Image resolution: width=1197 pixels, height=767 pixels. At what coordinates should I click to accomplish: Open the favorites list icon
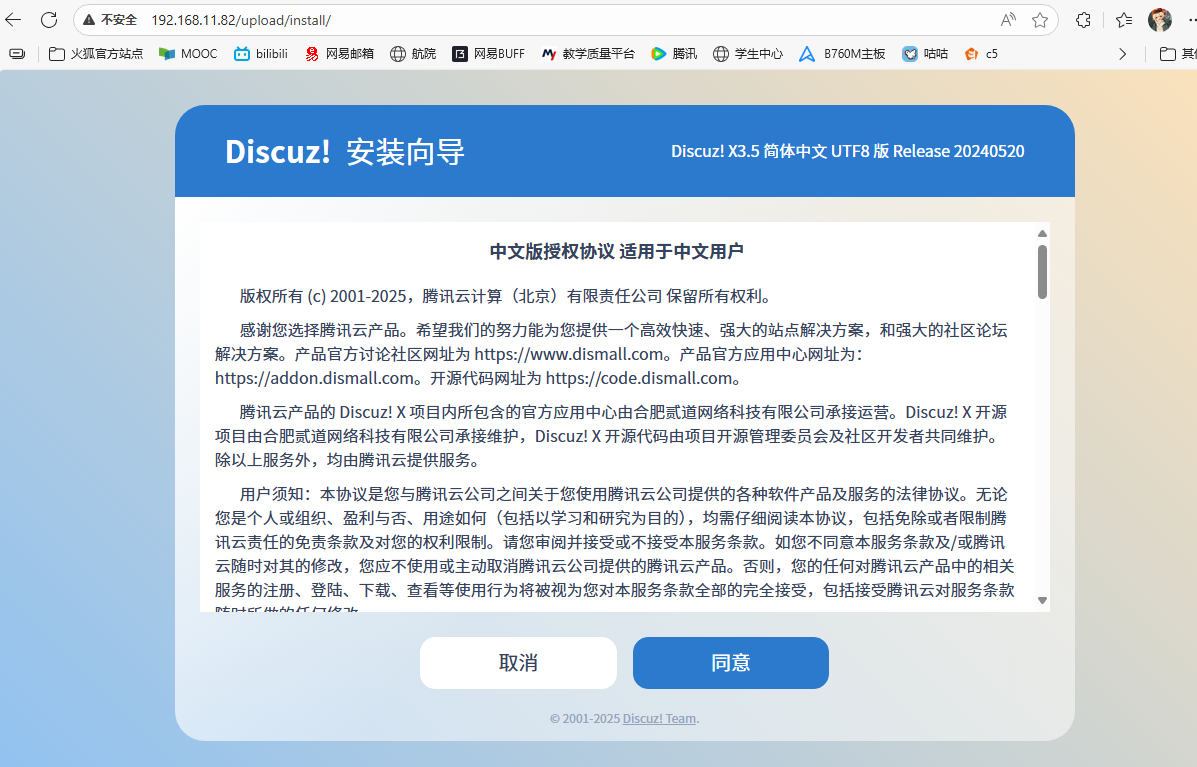1124,20
